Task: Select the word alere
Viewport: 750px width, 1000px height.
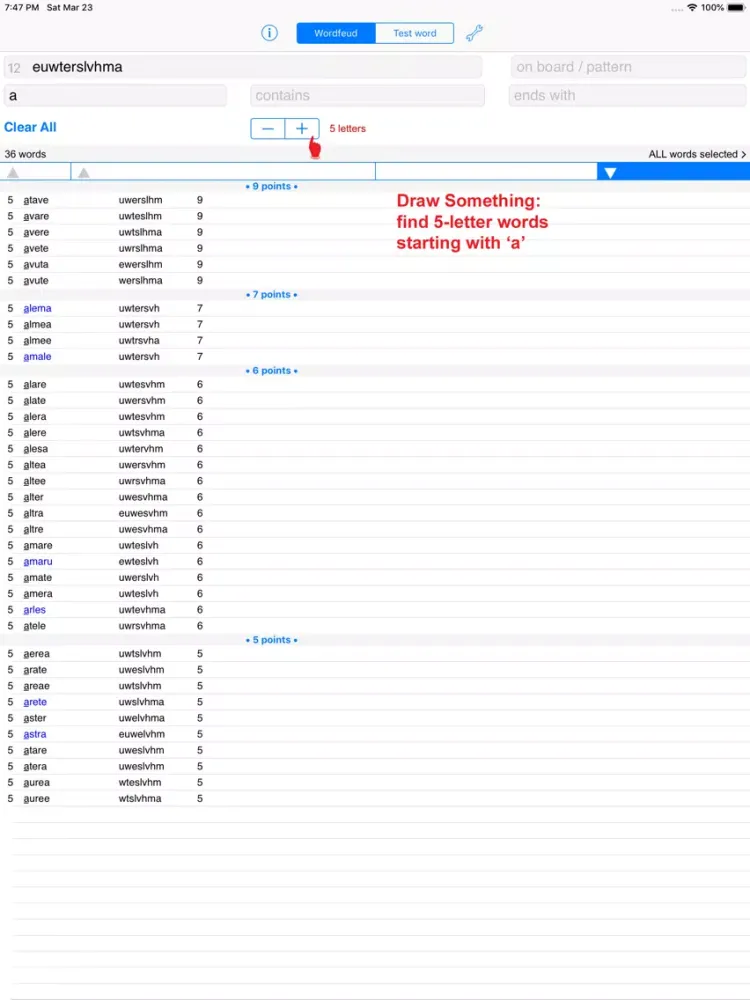Action: (x=35, y=433)
